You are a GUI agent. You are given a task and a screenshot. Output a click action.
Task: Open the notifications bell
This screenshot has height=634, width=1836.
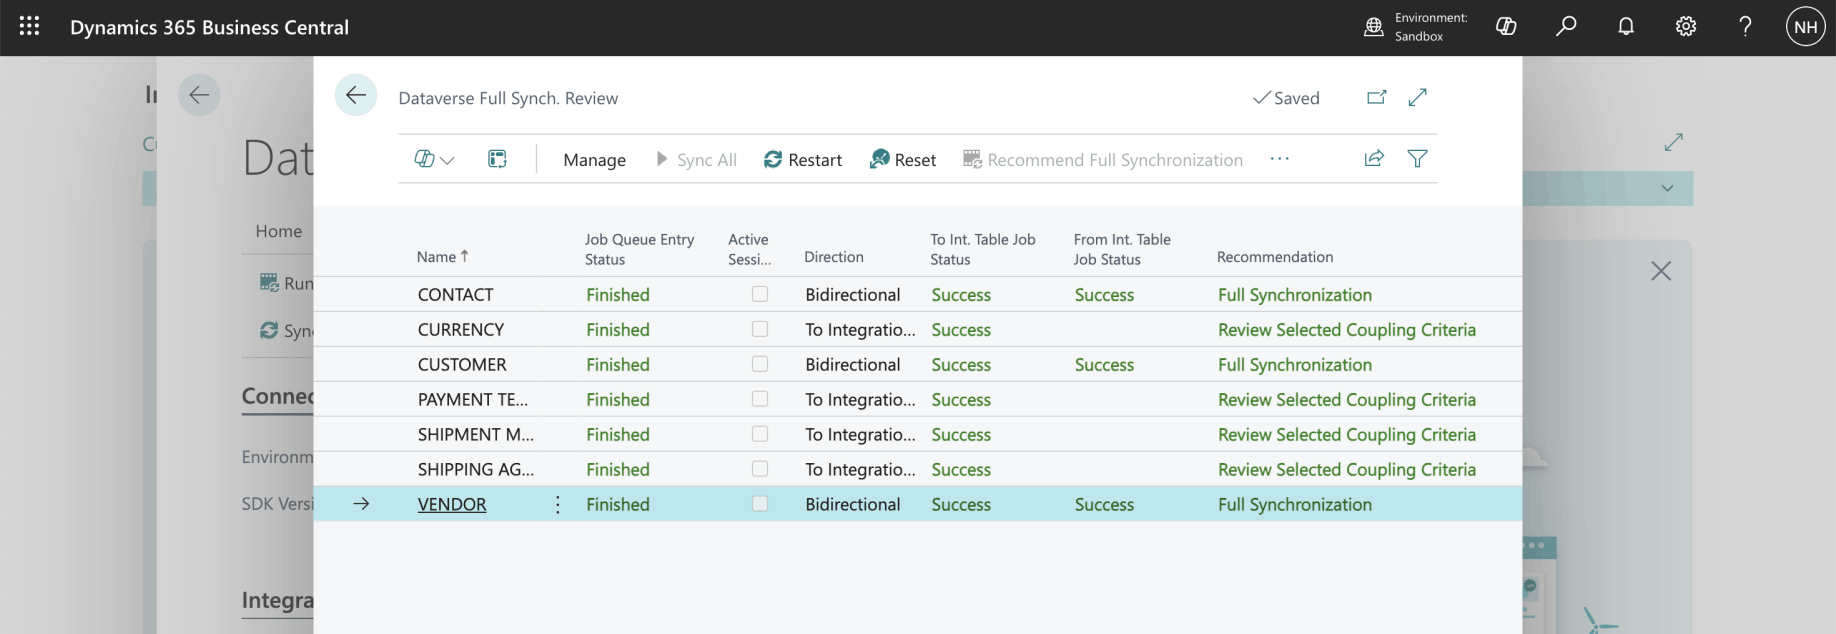click(x=1626, y=27)
